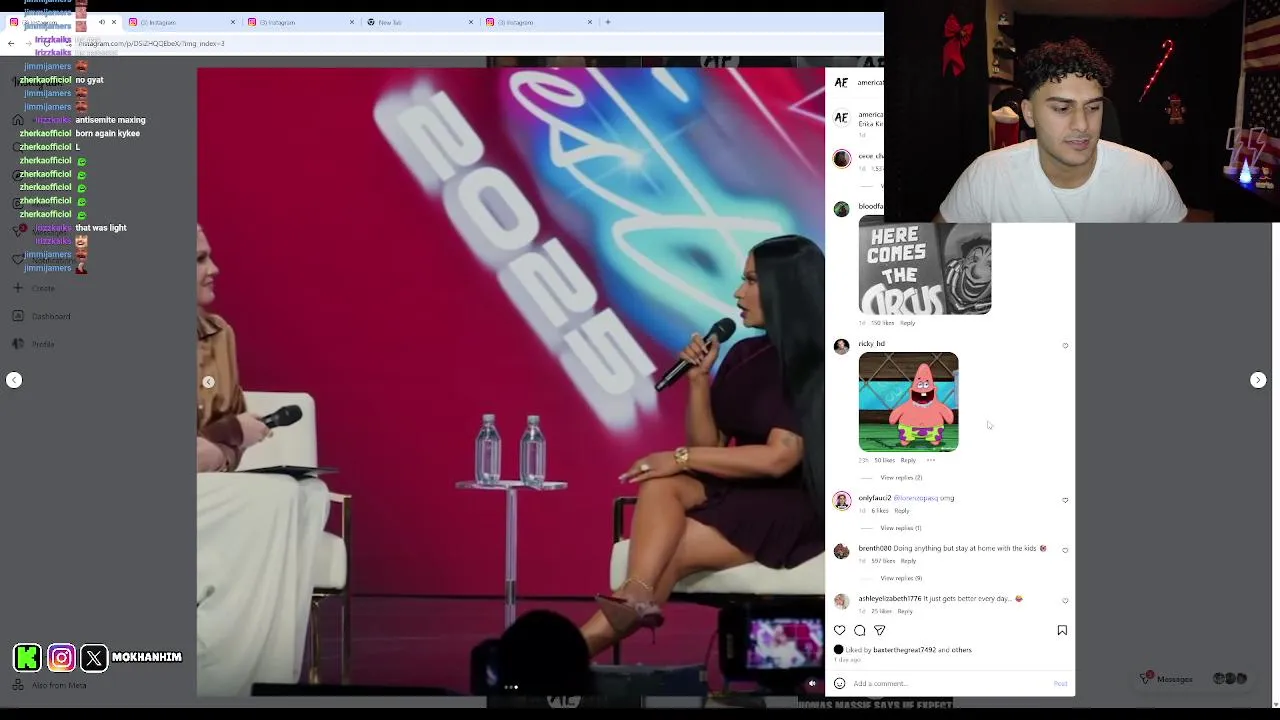Viewport: 1280px width, 720px height.
Task: Switch to last Instagram tab
Action: tap(539, 22)
